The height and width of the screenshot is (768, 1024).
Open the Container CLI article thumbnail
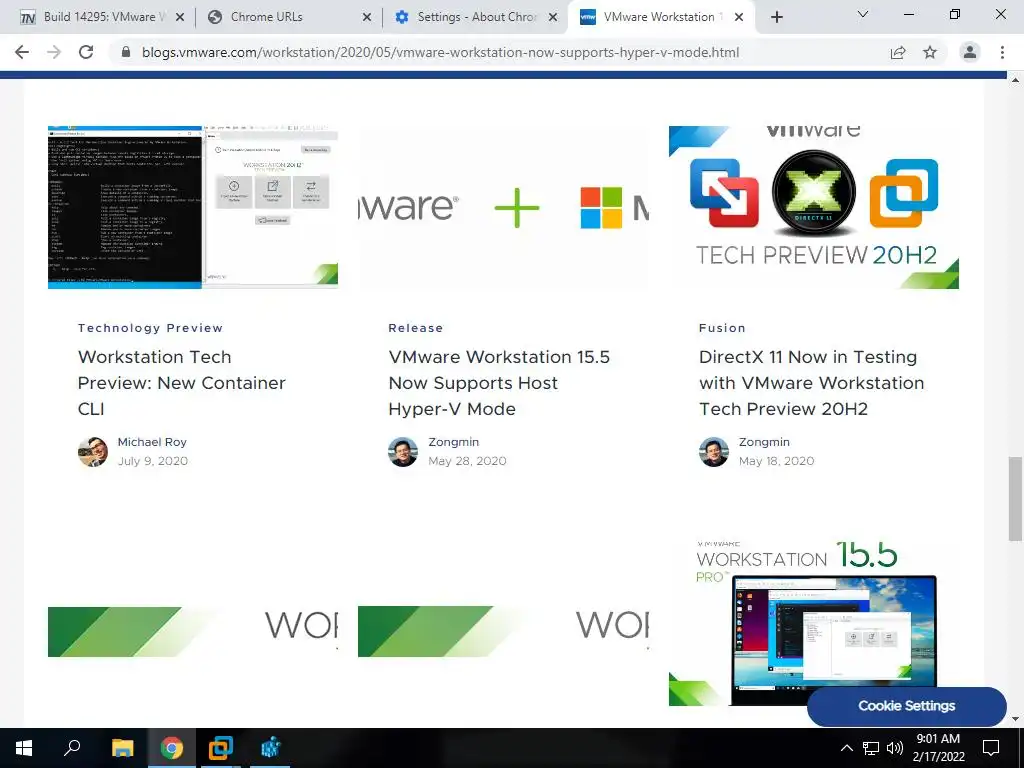click(x=193, y=207)
